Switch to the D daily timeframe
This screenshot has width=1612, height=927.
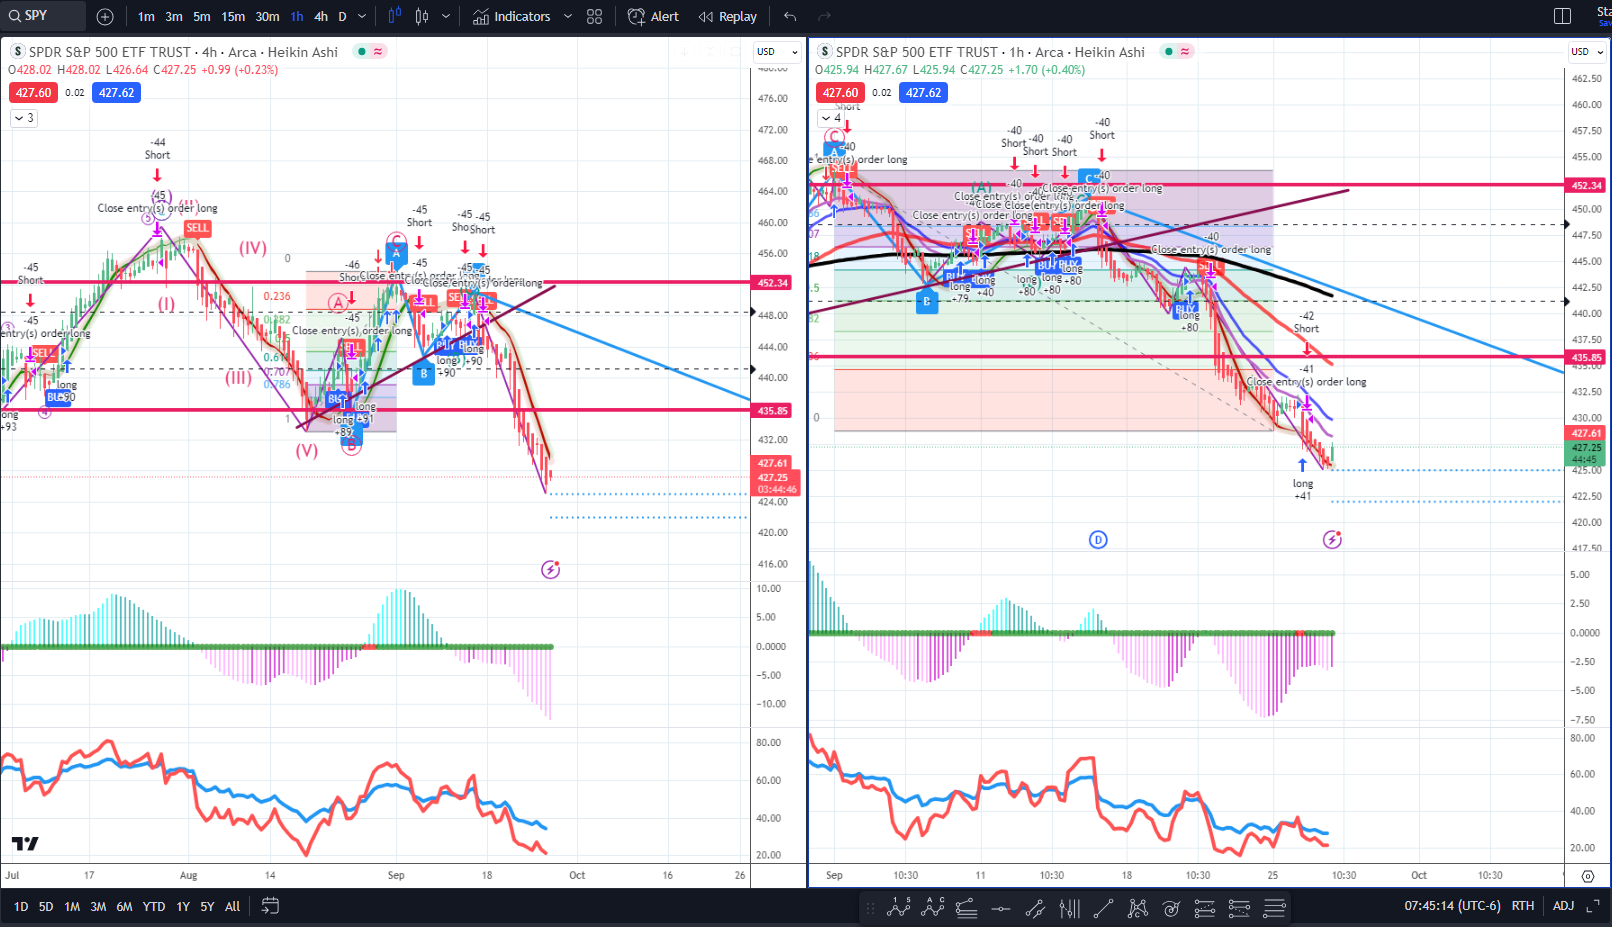(x=342, y=16)
